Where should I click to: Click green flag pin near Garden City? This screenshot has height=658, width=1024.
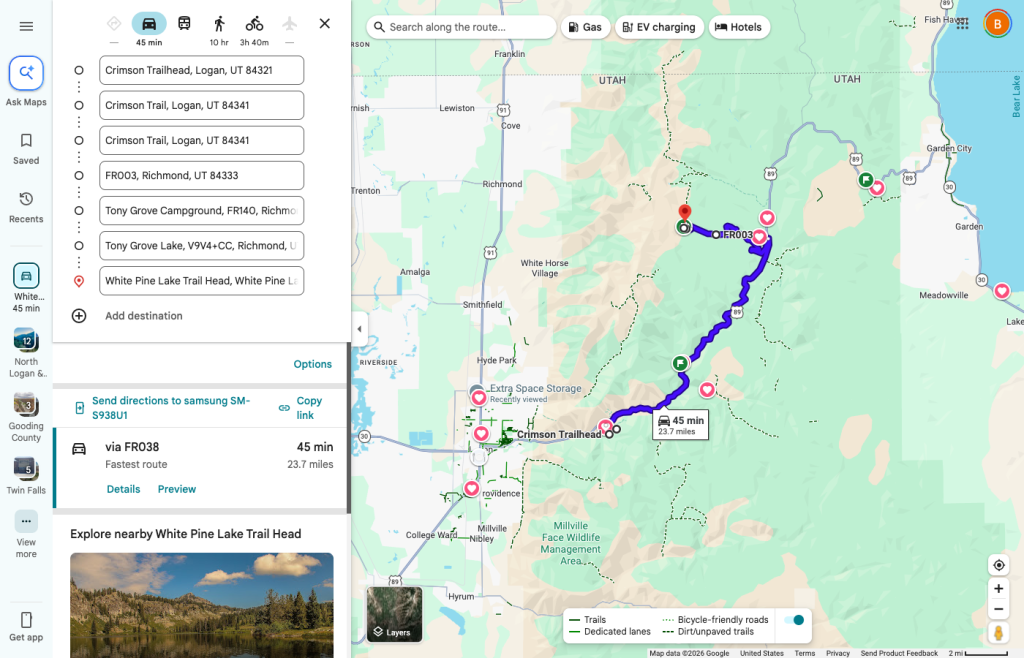865,179
